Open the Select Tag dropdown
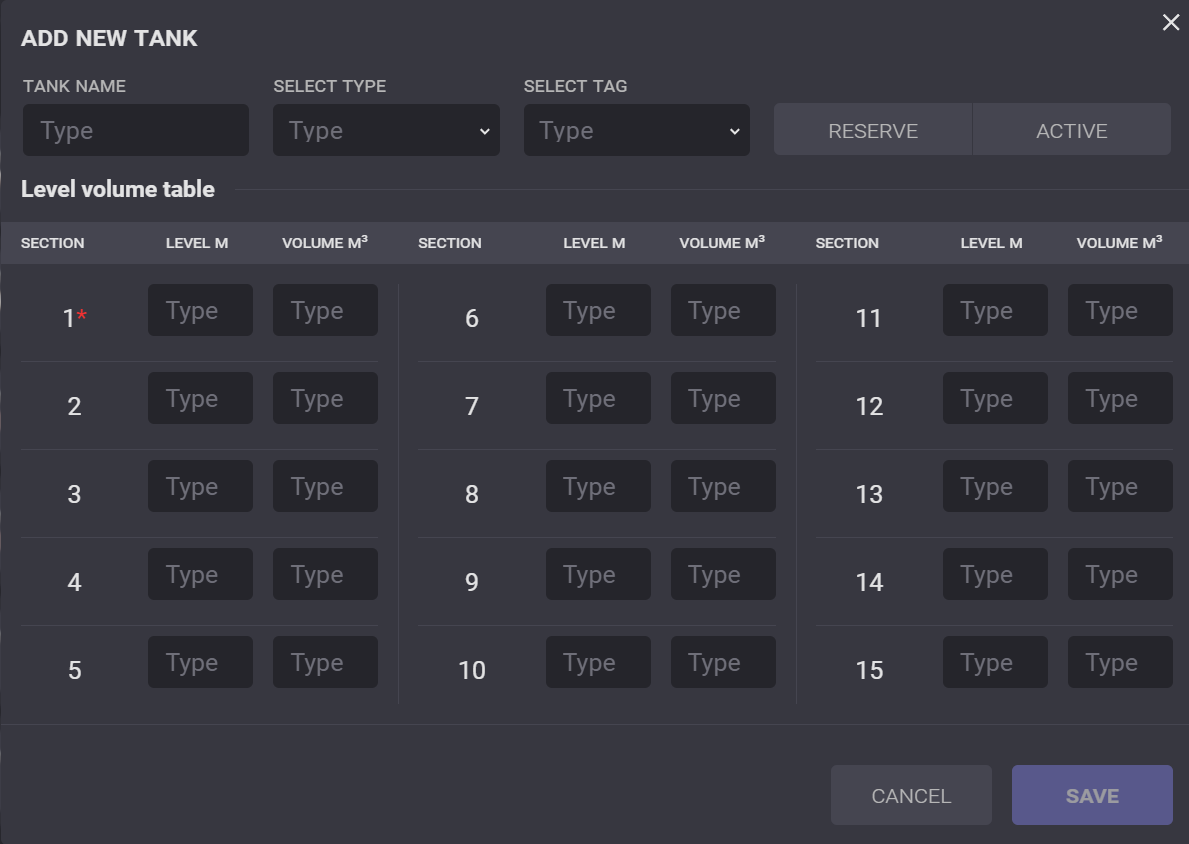 (x=636, y=130)
